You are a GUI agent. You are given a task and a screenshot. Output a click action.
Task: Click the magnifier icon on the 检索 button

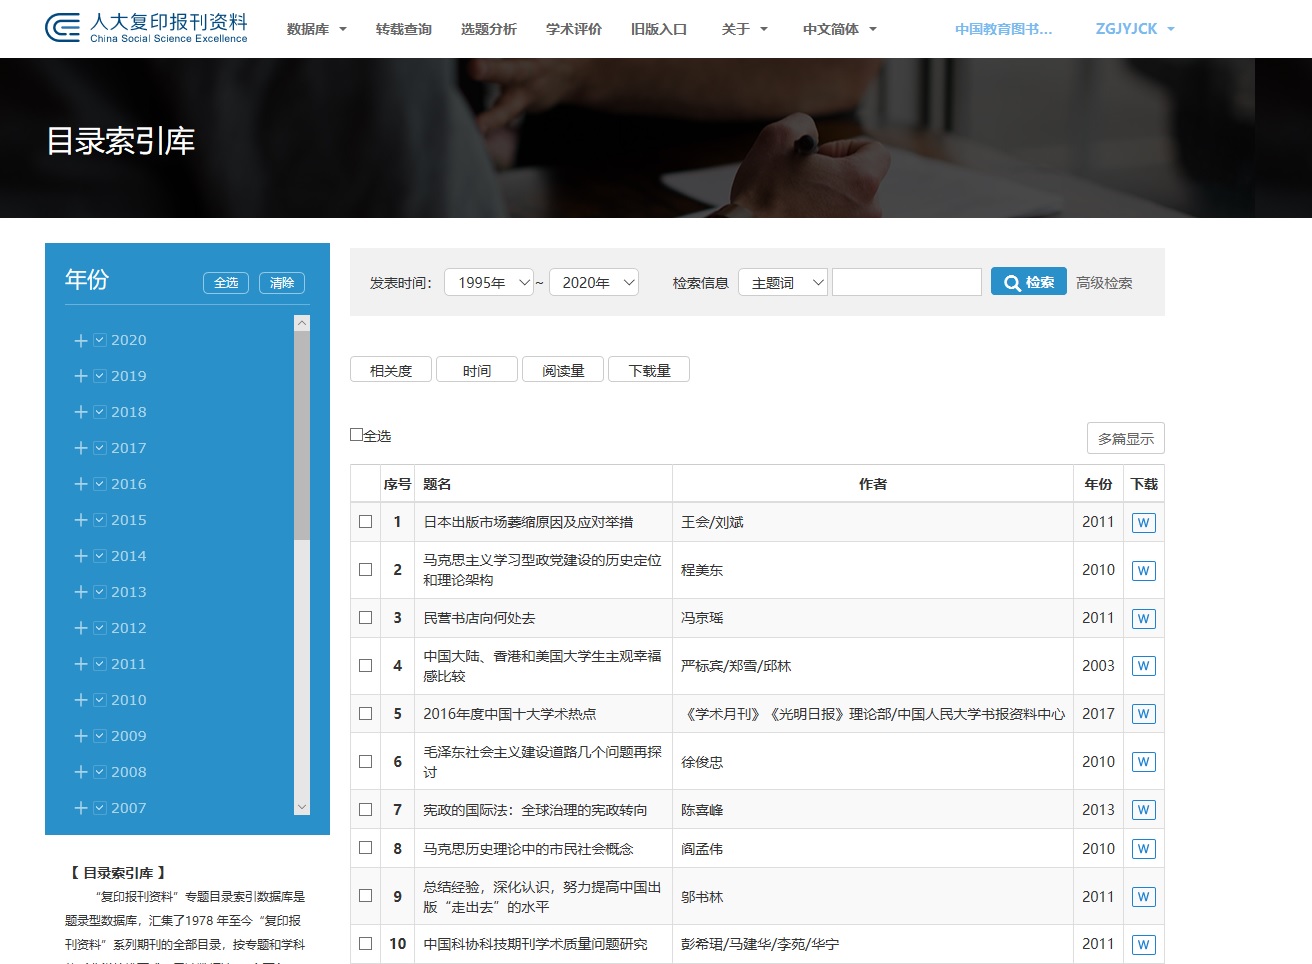point(1010,281)
